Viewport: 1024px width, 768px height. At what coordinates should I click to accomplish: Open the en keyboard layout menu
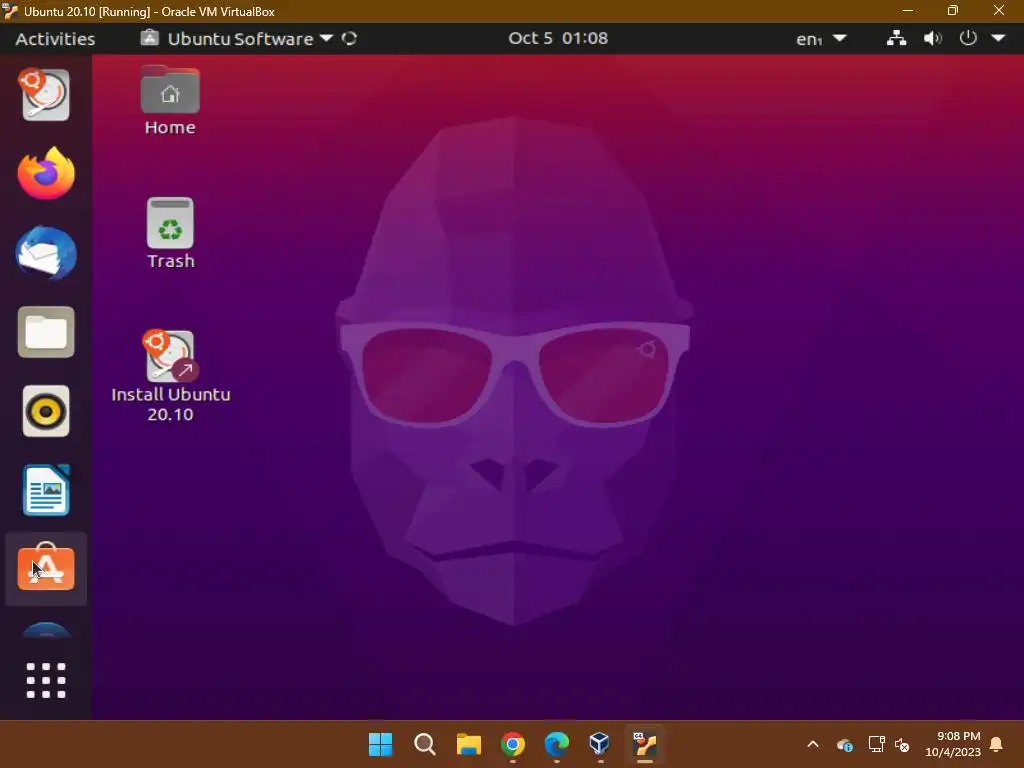point(821,39)
